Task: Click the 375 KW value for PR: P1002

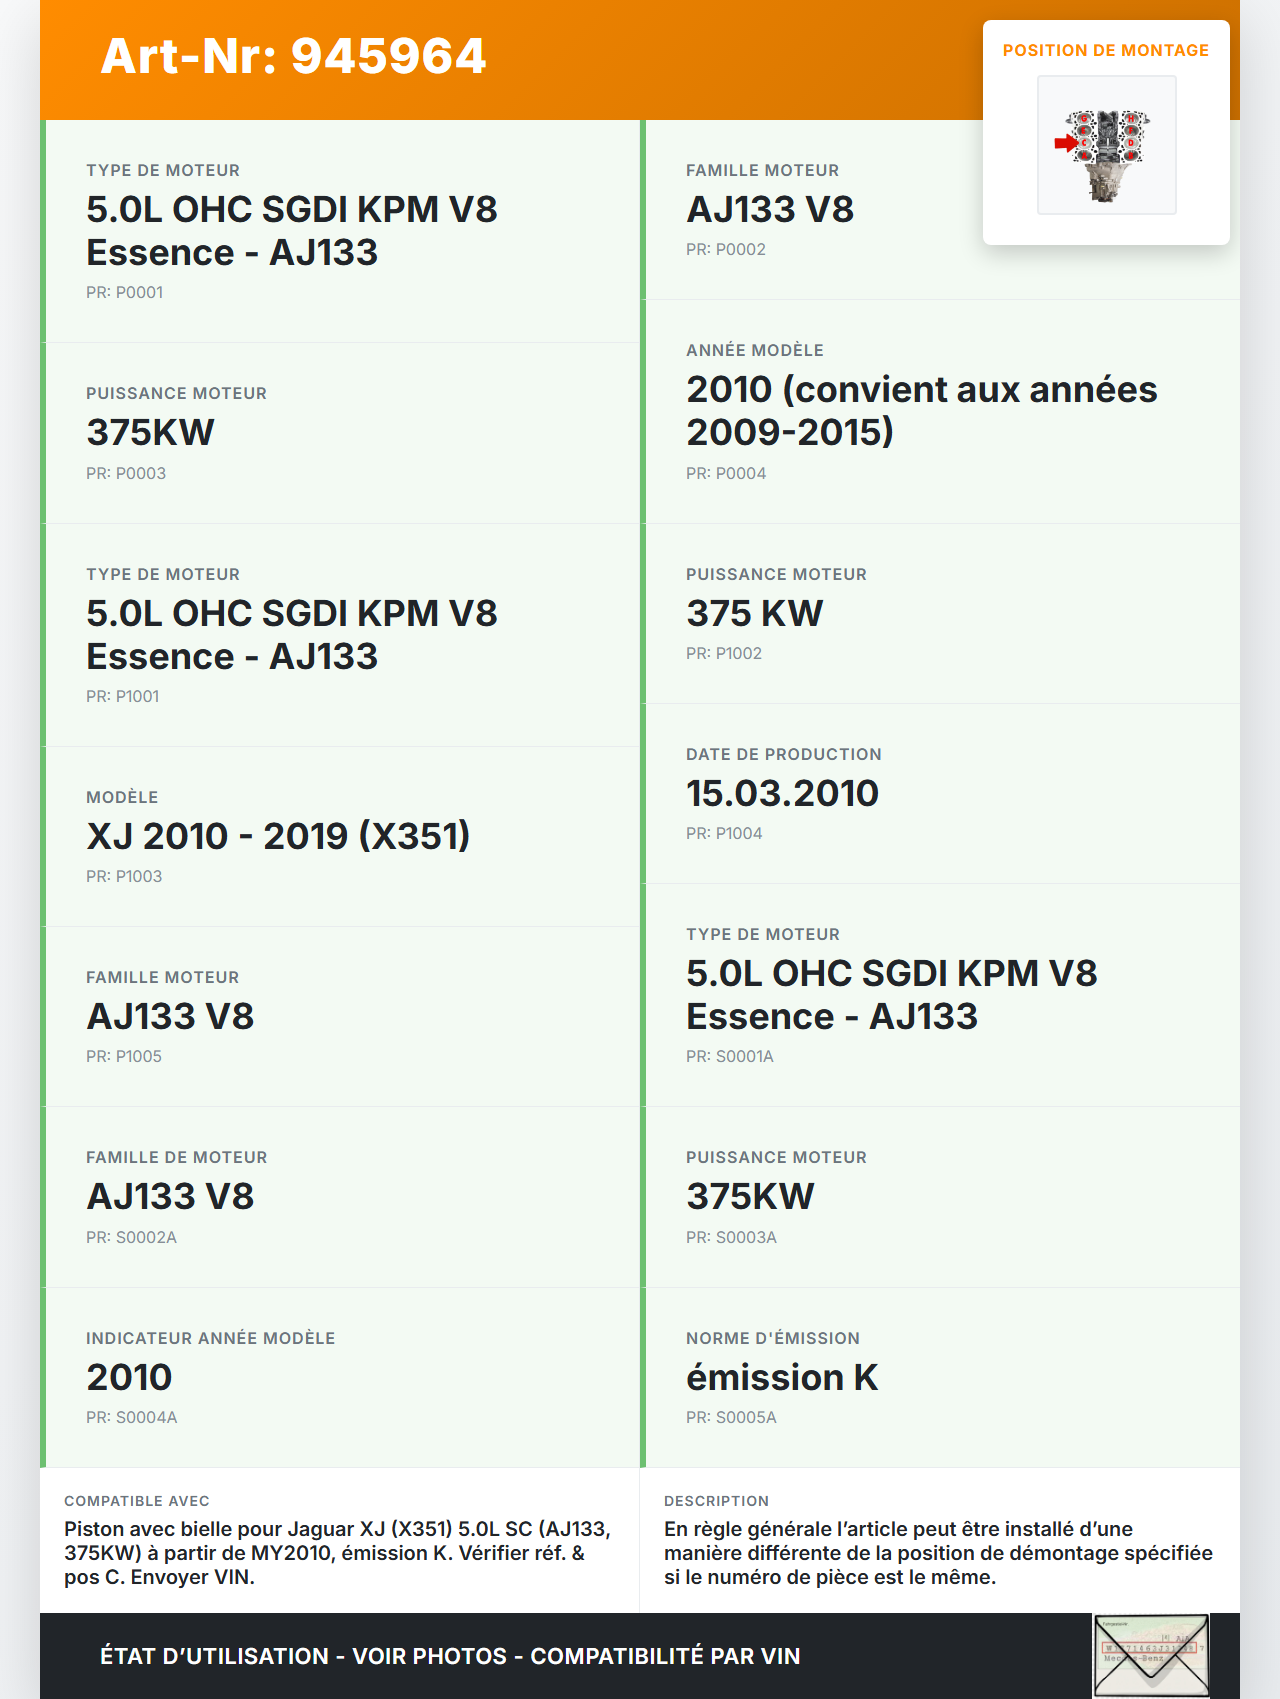Action: tap(754, 613)
